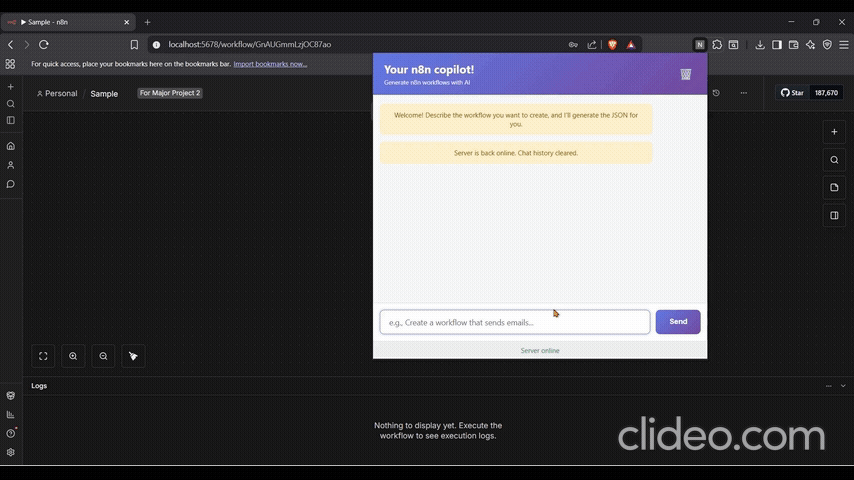The width and height of the screenshot is (854, 480).
Task: Fit workflow to view
Action: point(43,356)
